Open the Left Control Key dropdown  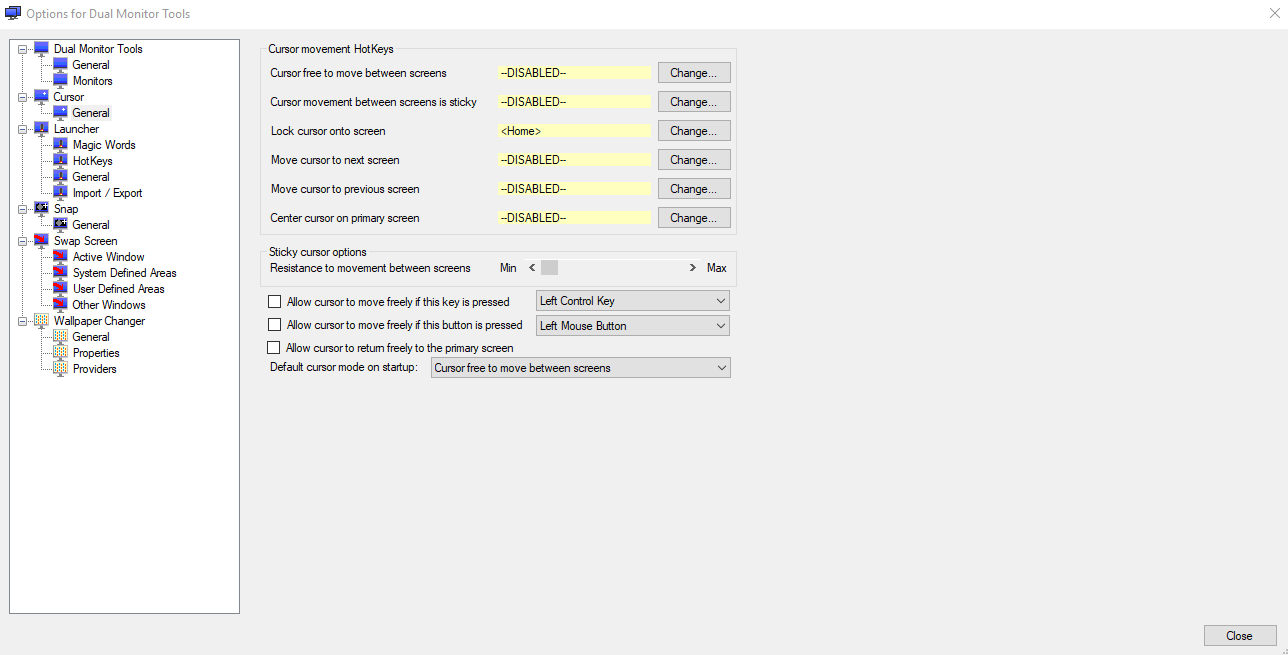[633, 301]
